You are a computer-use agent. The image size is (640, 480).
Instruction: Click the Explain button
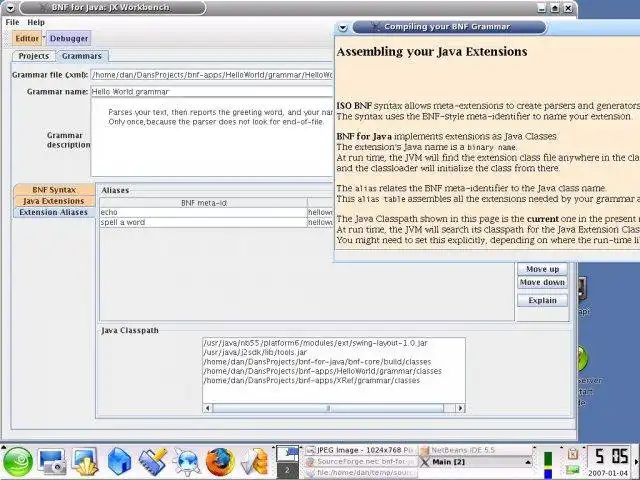(x=542, y=300)
